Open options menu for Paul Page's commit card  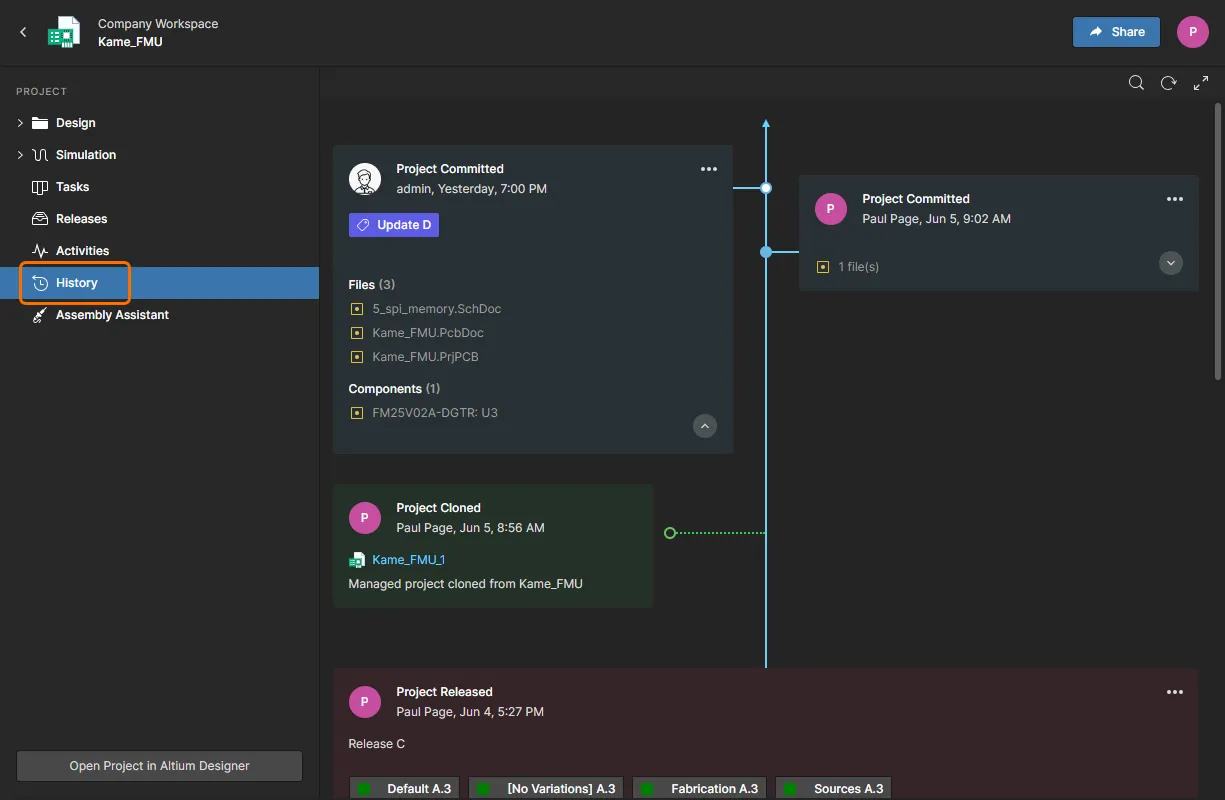tap(1175, 199)
